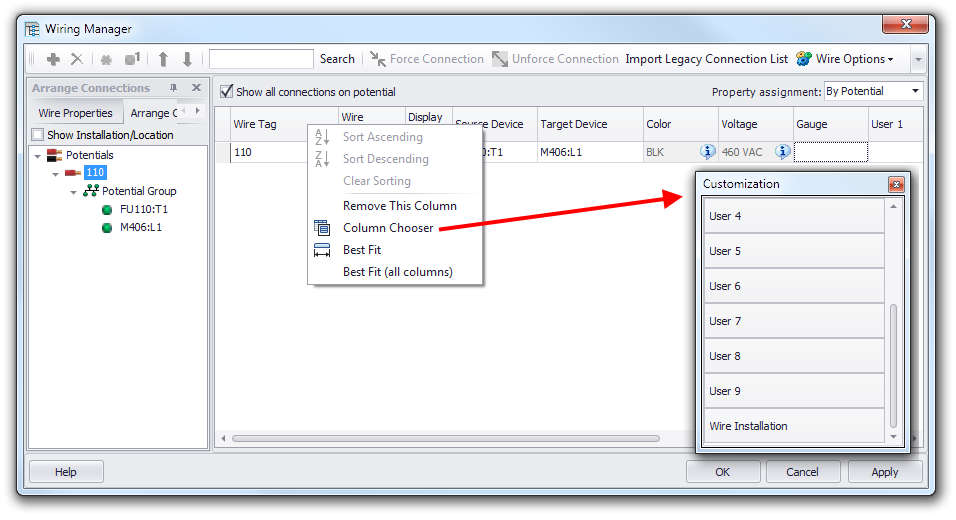
Task: Enable Show Installation/Location checkbox
Action: click(x=38, y=135)
